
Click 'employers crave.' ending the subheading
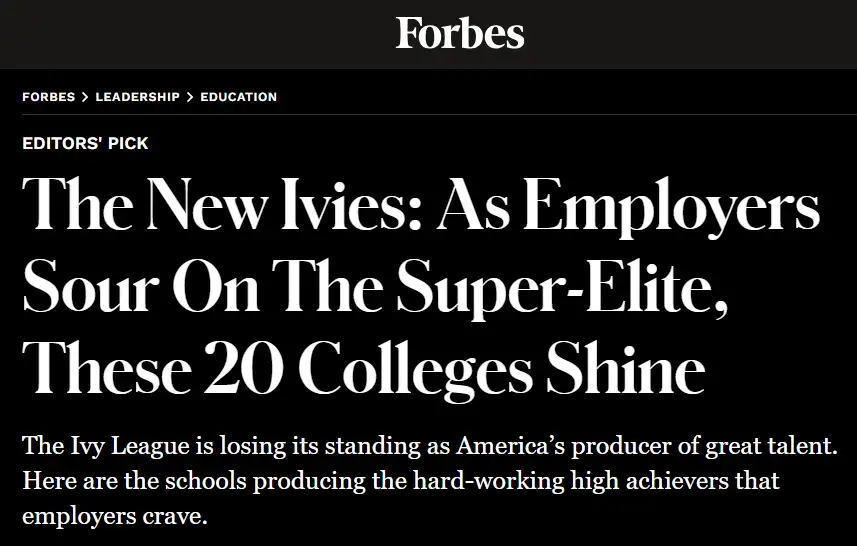click(115, 517)
